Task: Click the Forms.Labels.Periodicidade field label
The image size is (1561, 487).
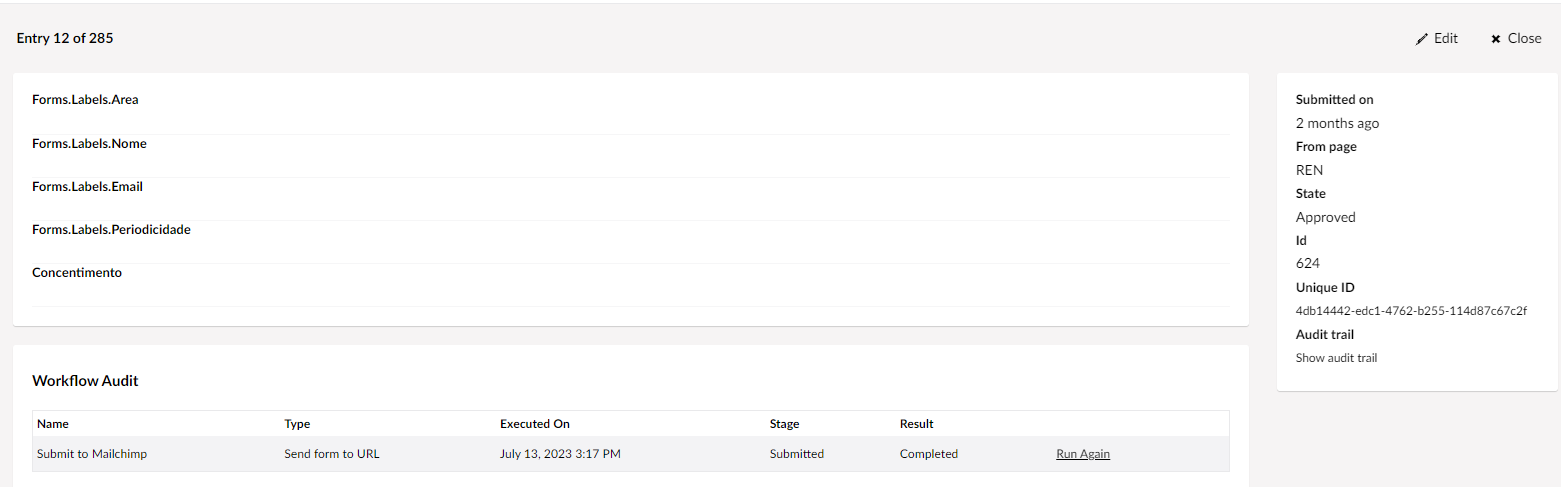Action: pyautogui.click(x=111, y=230)
